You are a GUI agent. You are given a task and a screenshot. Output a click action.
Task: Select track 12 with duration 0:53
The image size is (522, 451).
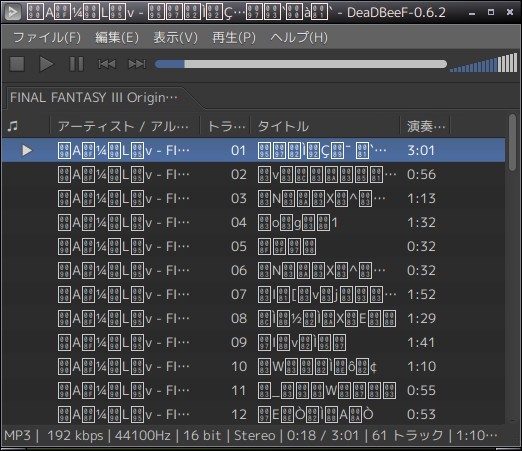[253, 414]
